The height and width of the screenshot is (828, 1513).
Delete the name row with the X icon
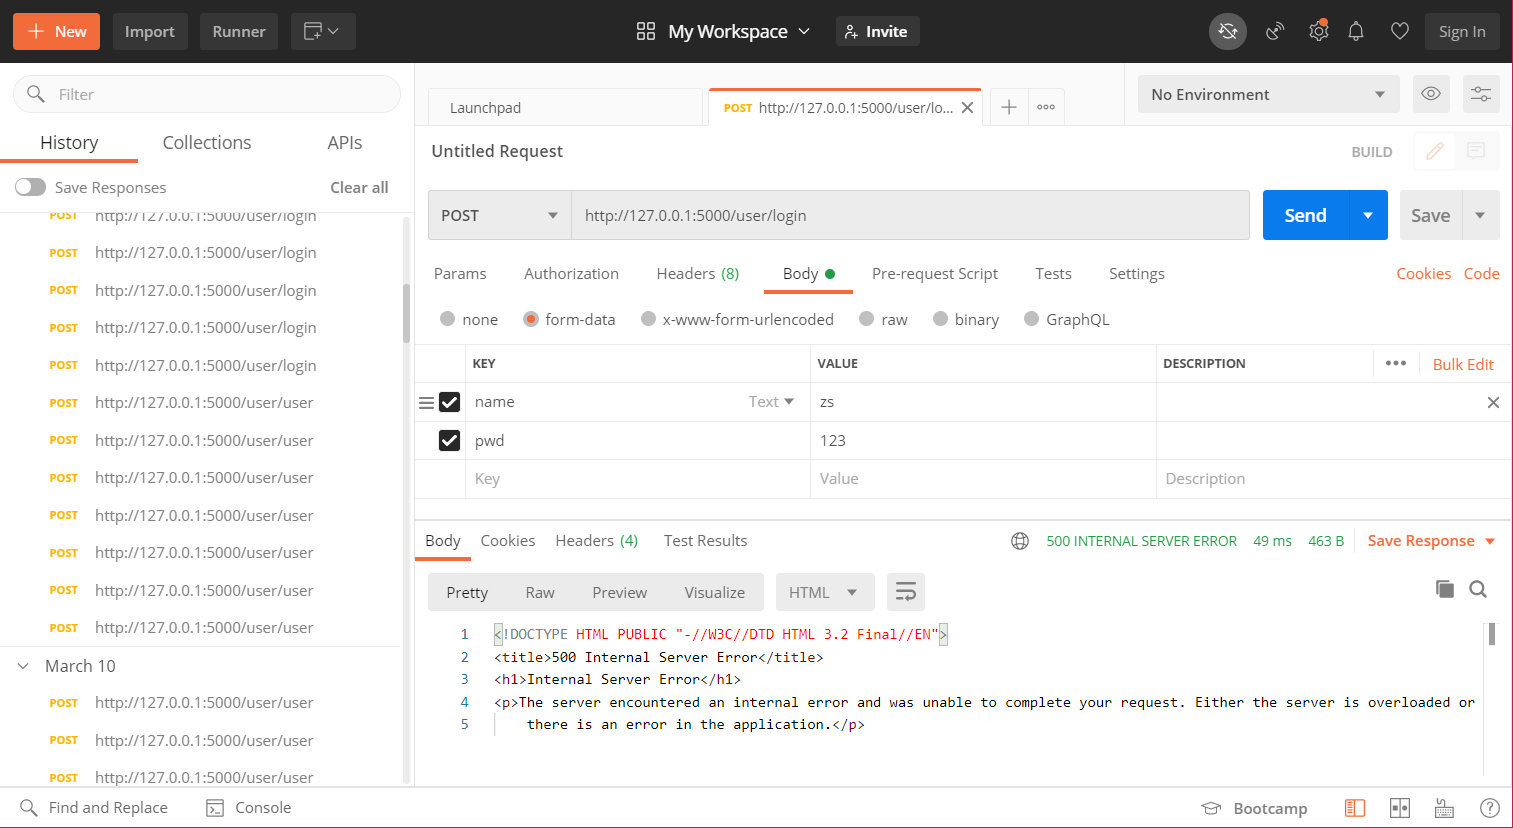[1493, 402]
